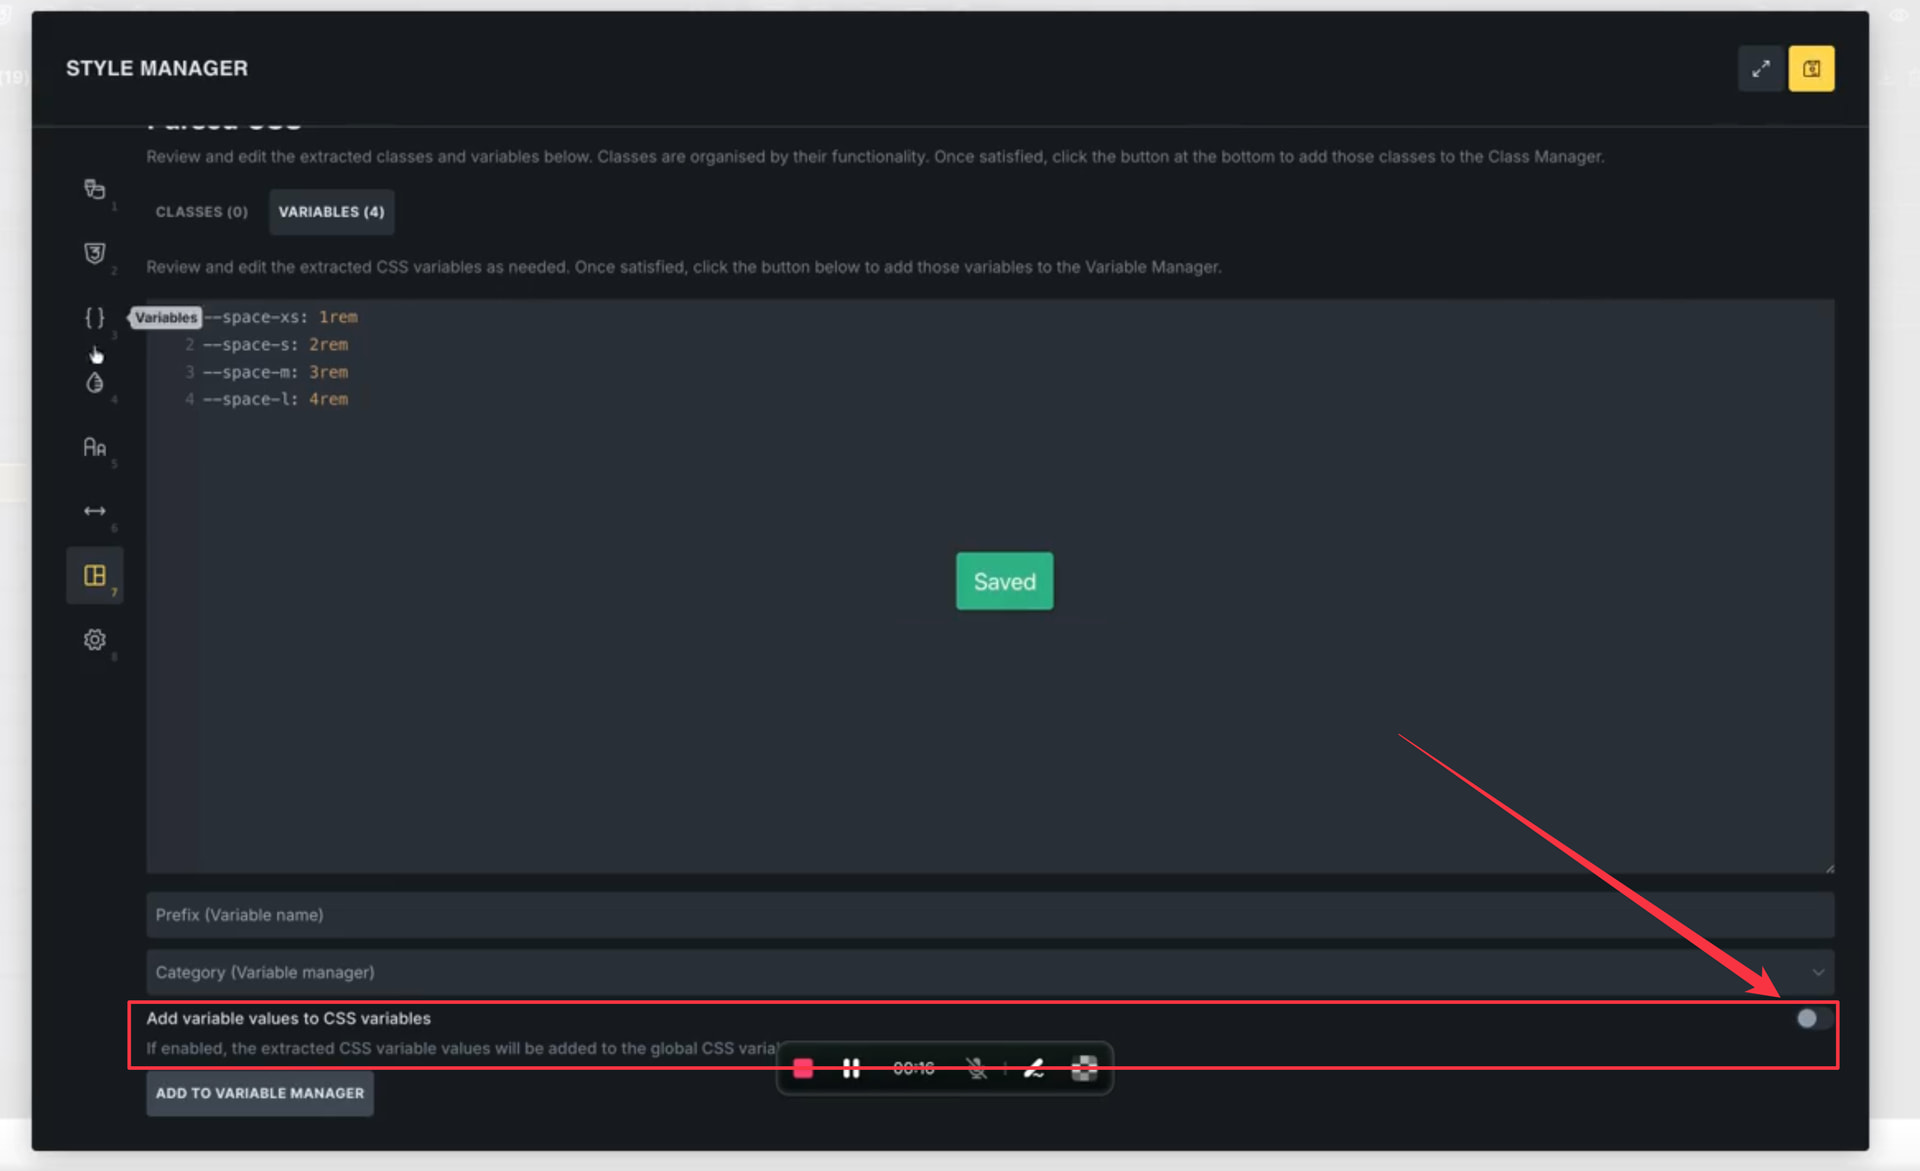Image resolution: width=1920 pixels, height=1171 pixels.
Task: Click Add to Variable Manager button
Action: point(260,1093)
